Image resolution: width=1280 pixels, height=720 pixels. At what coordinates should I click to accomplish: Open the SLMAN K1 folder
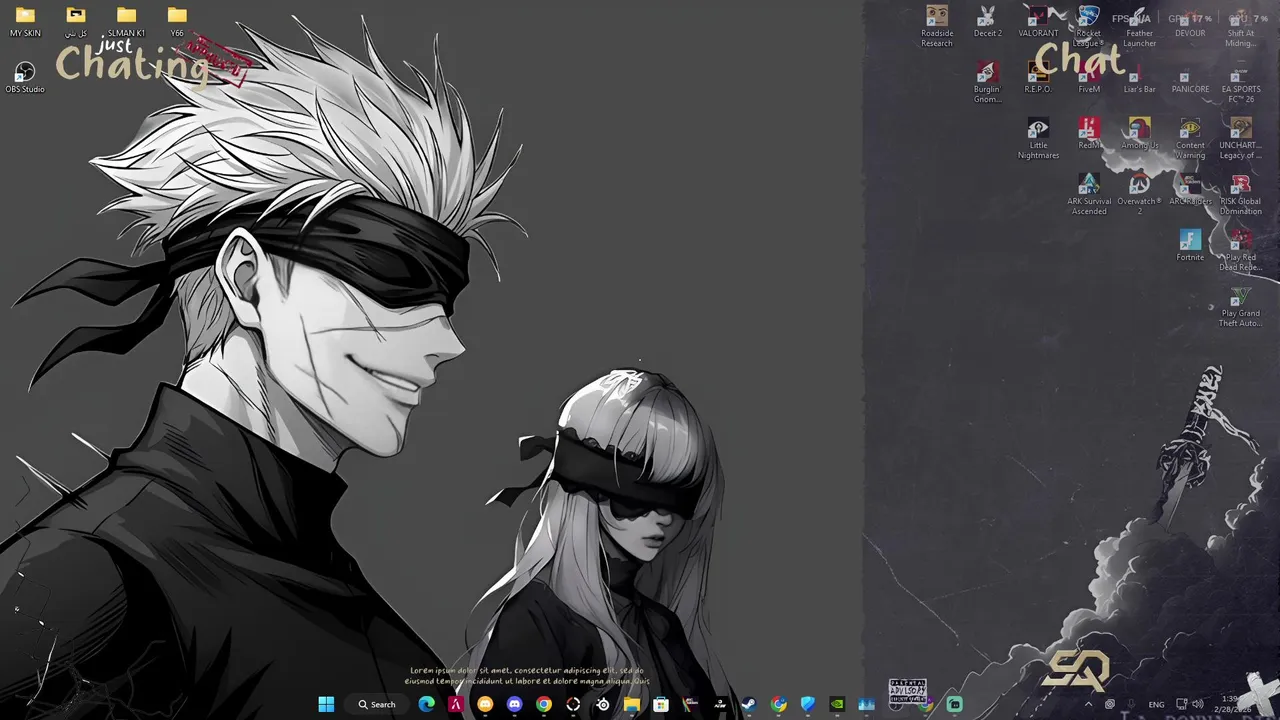(126, 22)
